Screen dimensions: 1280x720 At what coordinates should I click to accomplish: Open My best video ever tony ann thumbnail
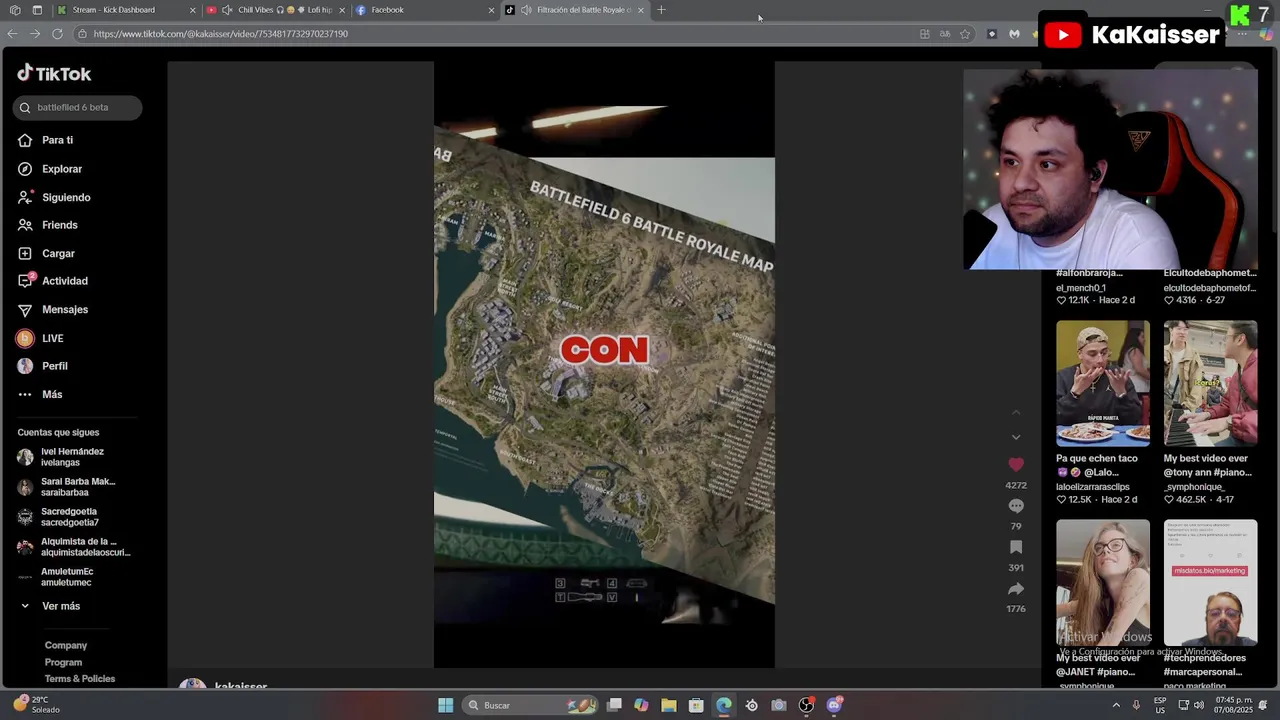pyautogui.click(x=1210, y=383)
